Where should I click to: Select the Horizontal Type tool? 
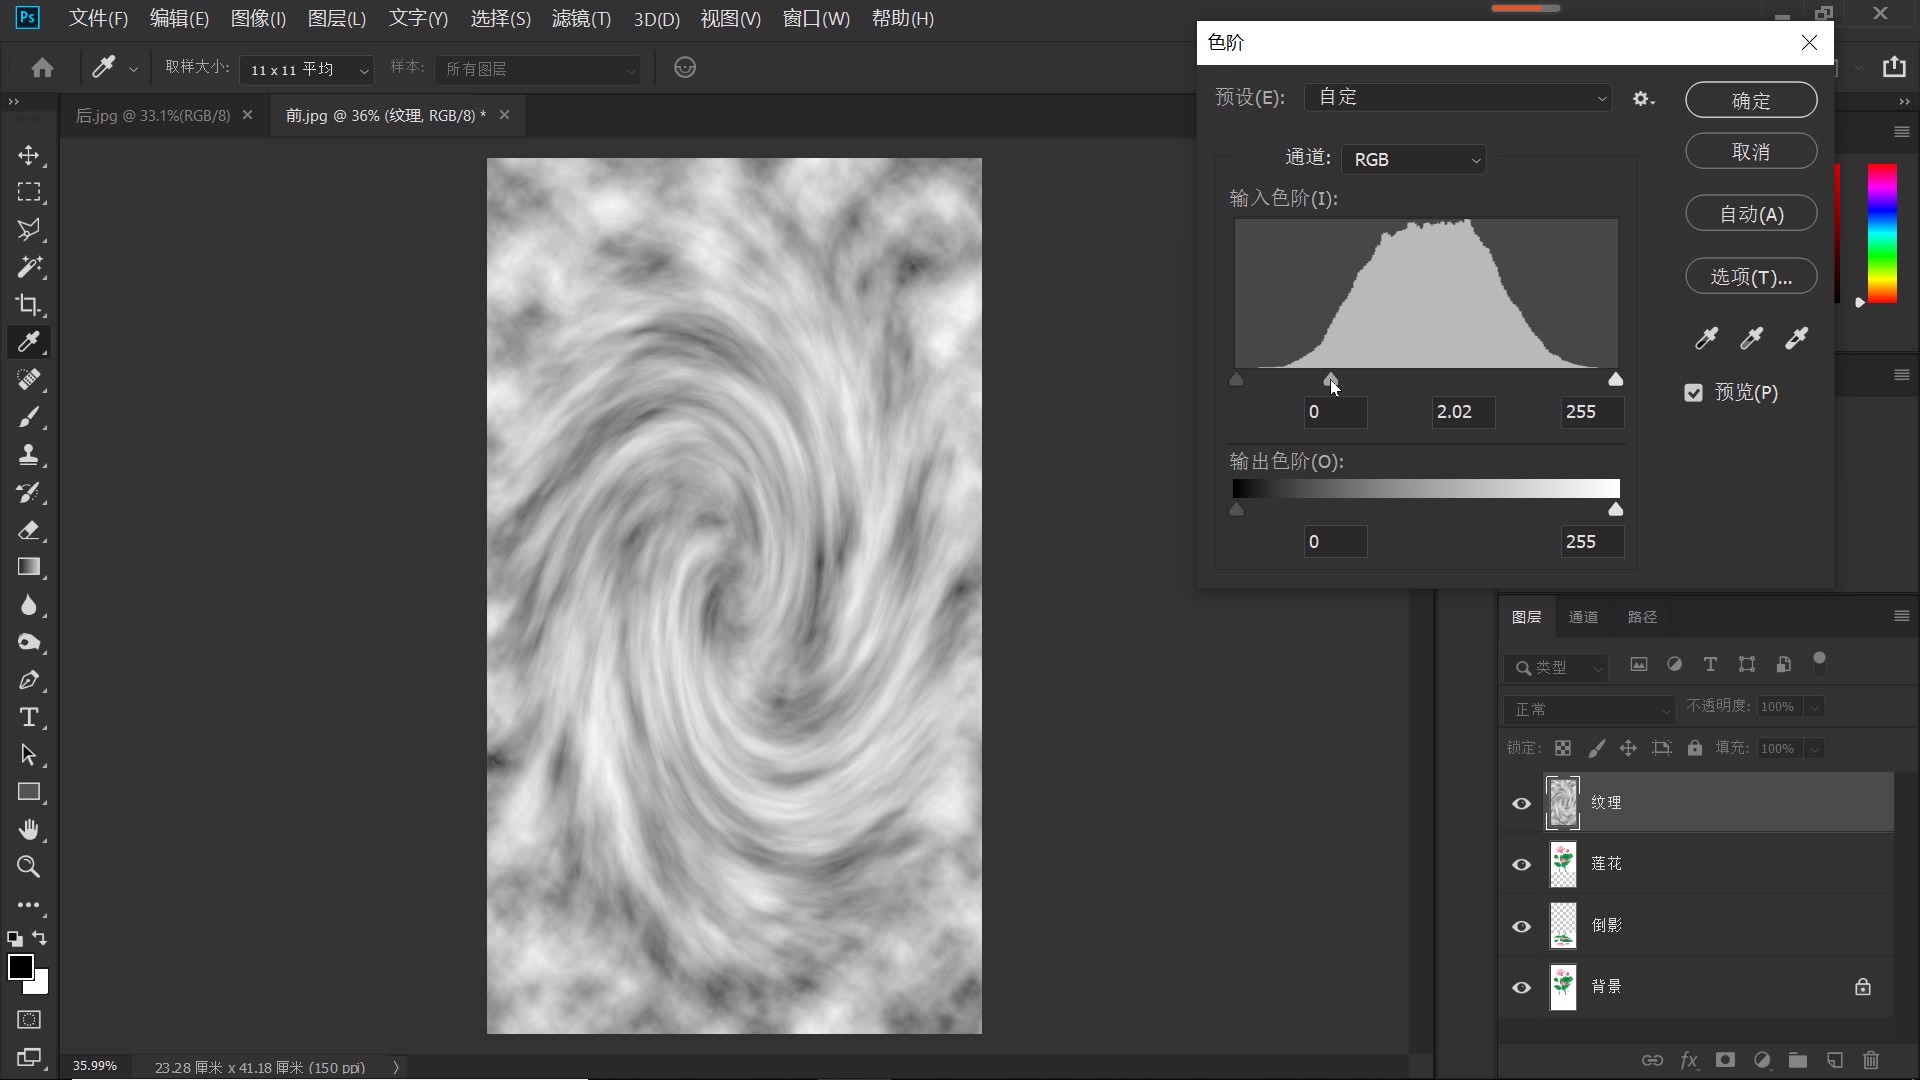[x=29, y=718]
